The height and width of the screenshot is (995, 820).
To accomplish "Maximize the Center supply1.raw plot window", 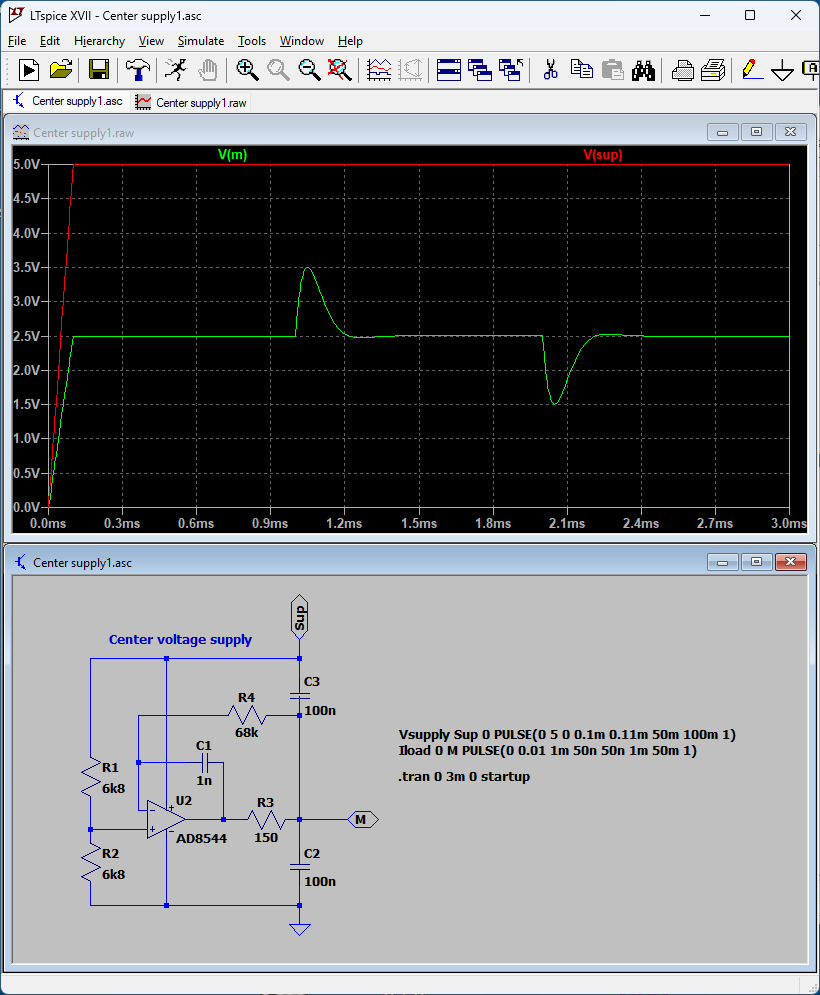I will pyautogui.click(x=757, y=132).
